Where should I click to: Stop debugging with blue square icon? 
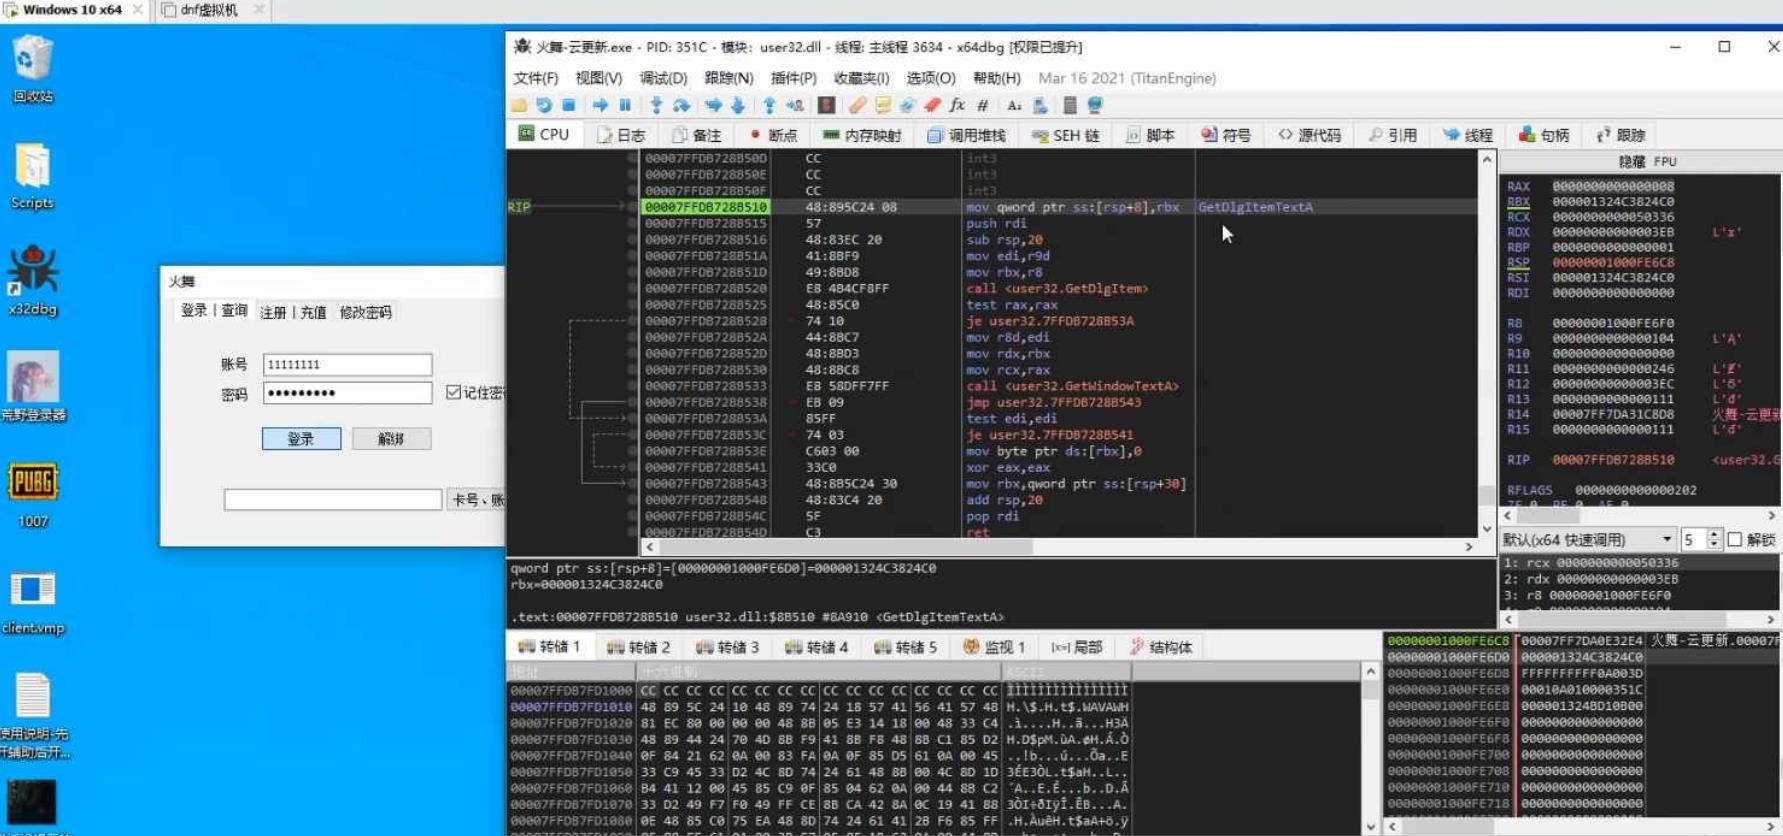tap(569, 105)
